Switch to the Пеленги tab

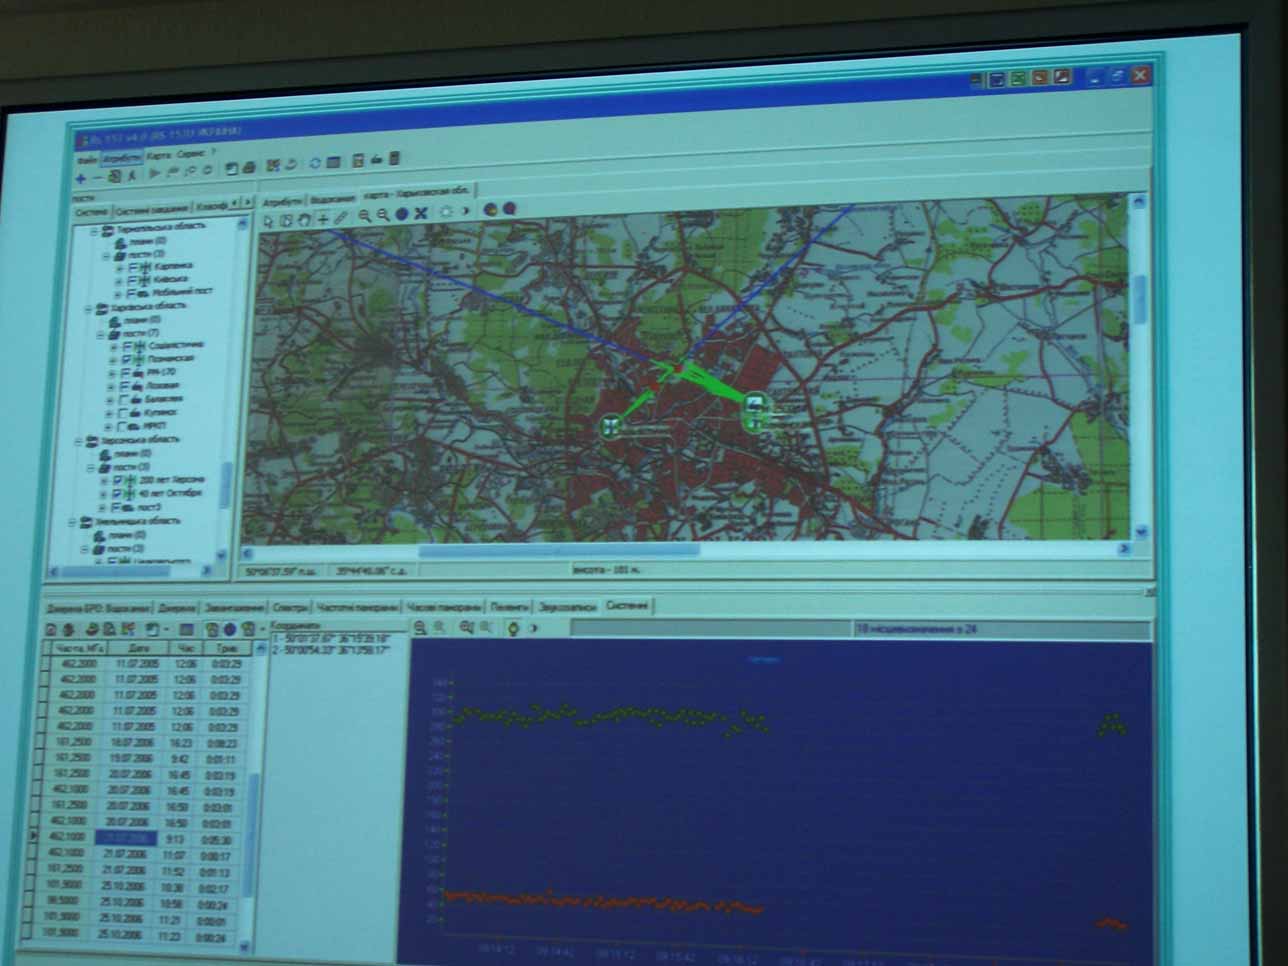tap(509, 607)
